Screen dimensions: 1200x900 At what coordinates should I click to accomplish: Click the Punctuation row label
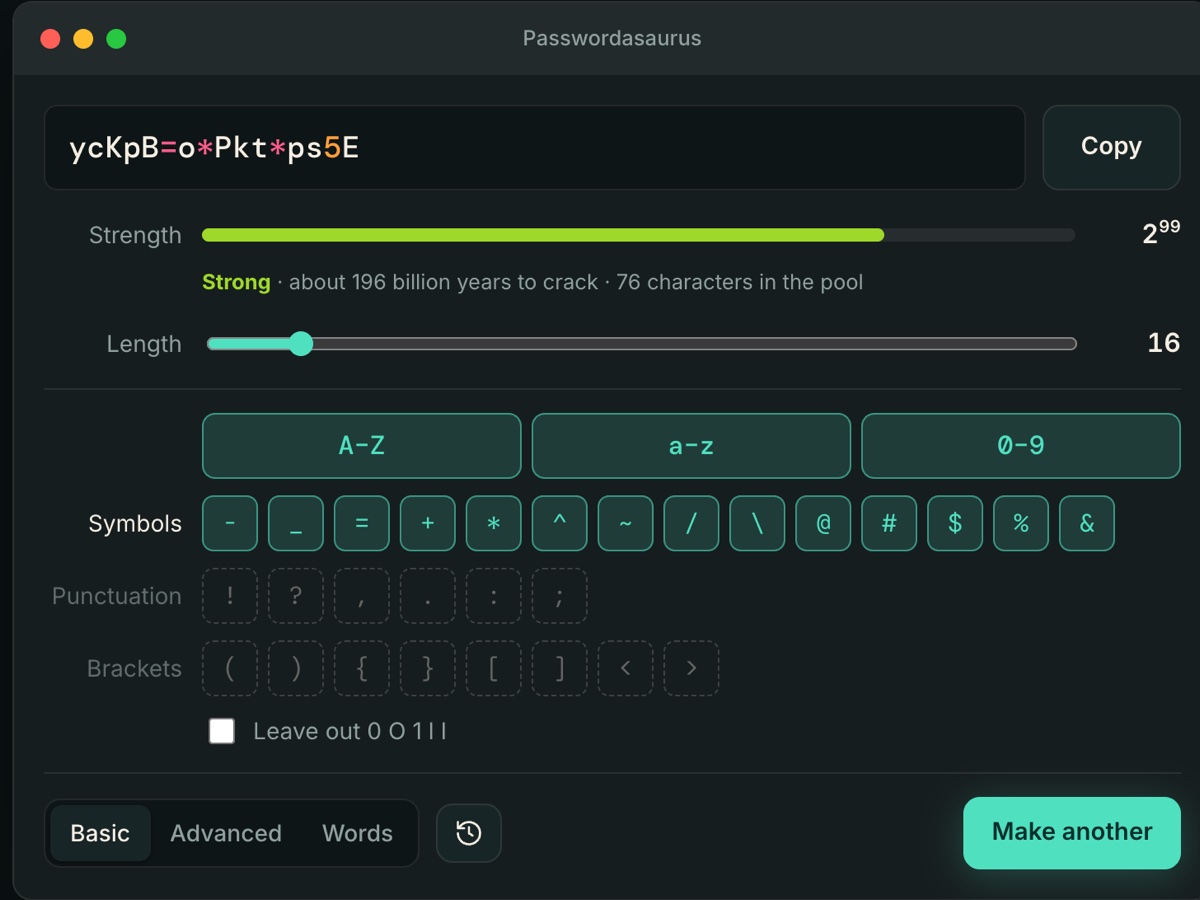click(117, 596)
